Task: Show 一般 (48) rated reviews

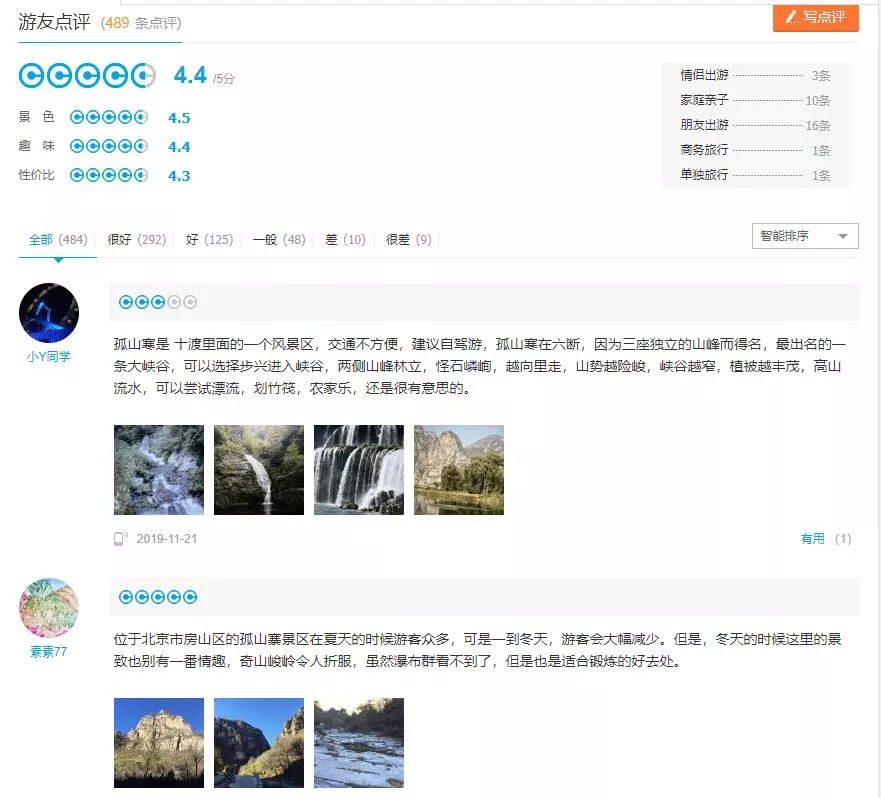Action: (x=279, y=240)
